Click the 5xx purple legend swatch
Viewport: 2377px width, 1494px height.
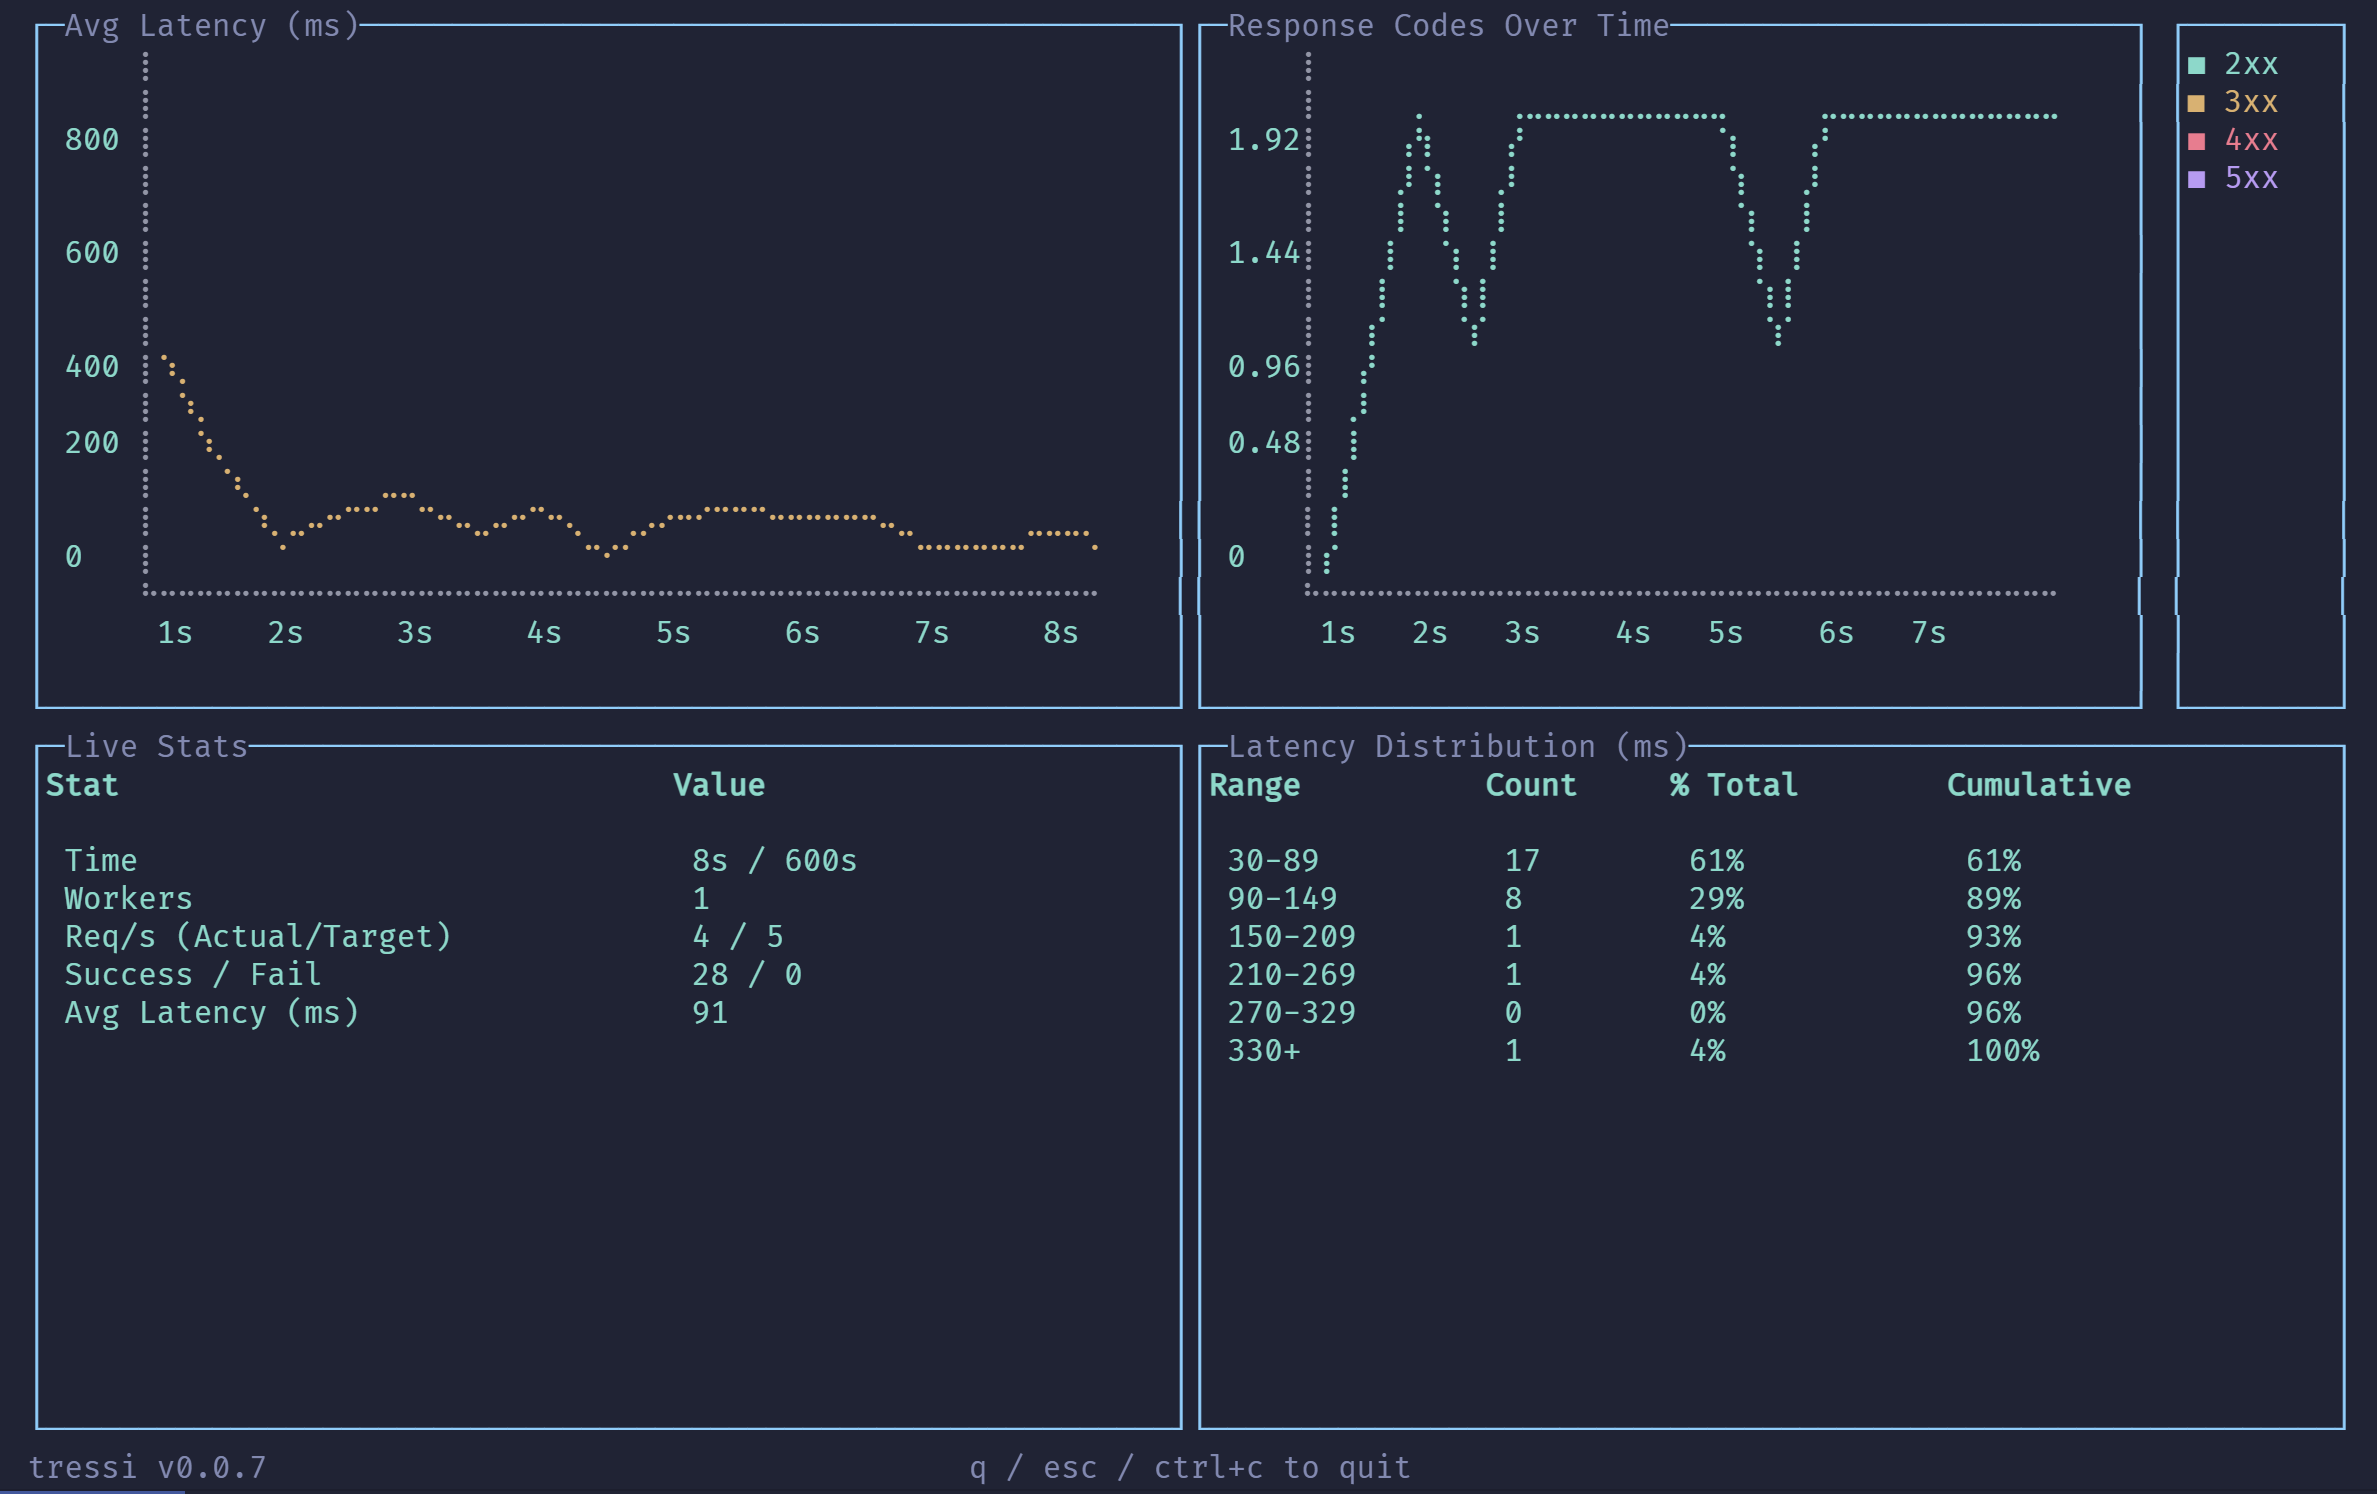coord(2196,179)
